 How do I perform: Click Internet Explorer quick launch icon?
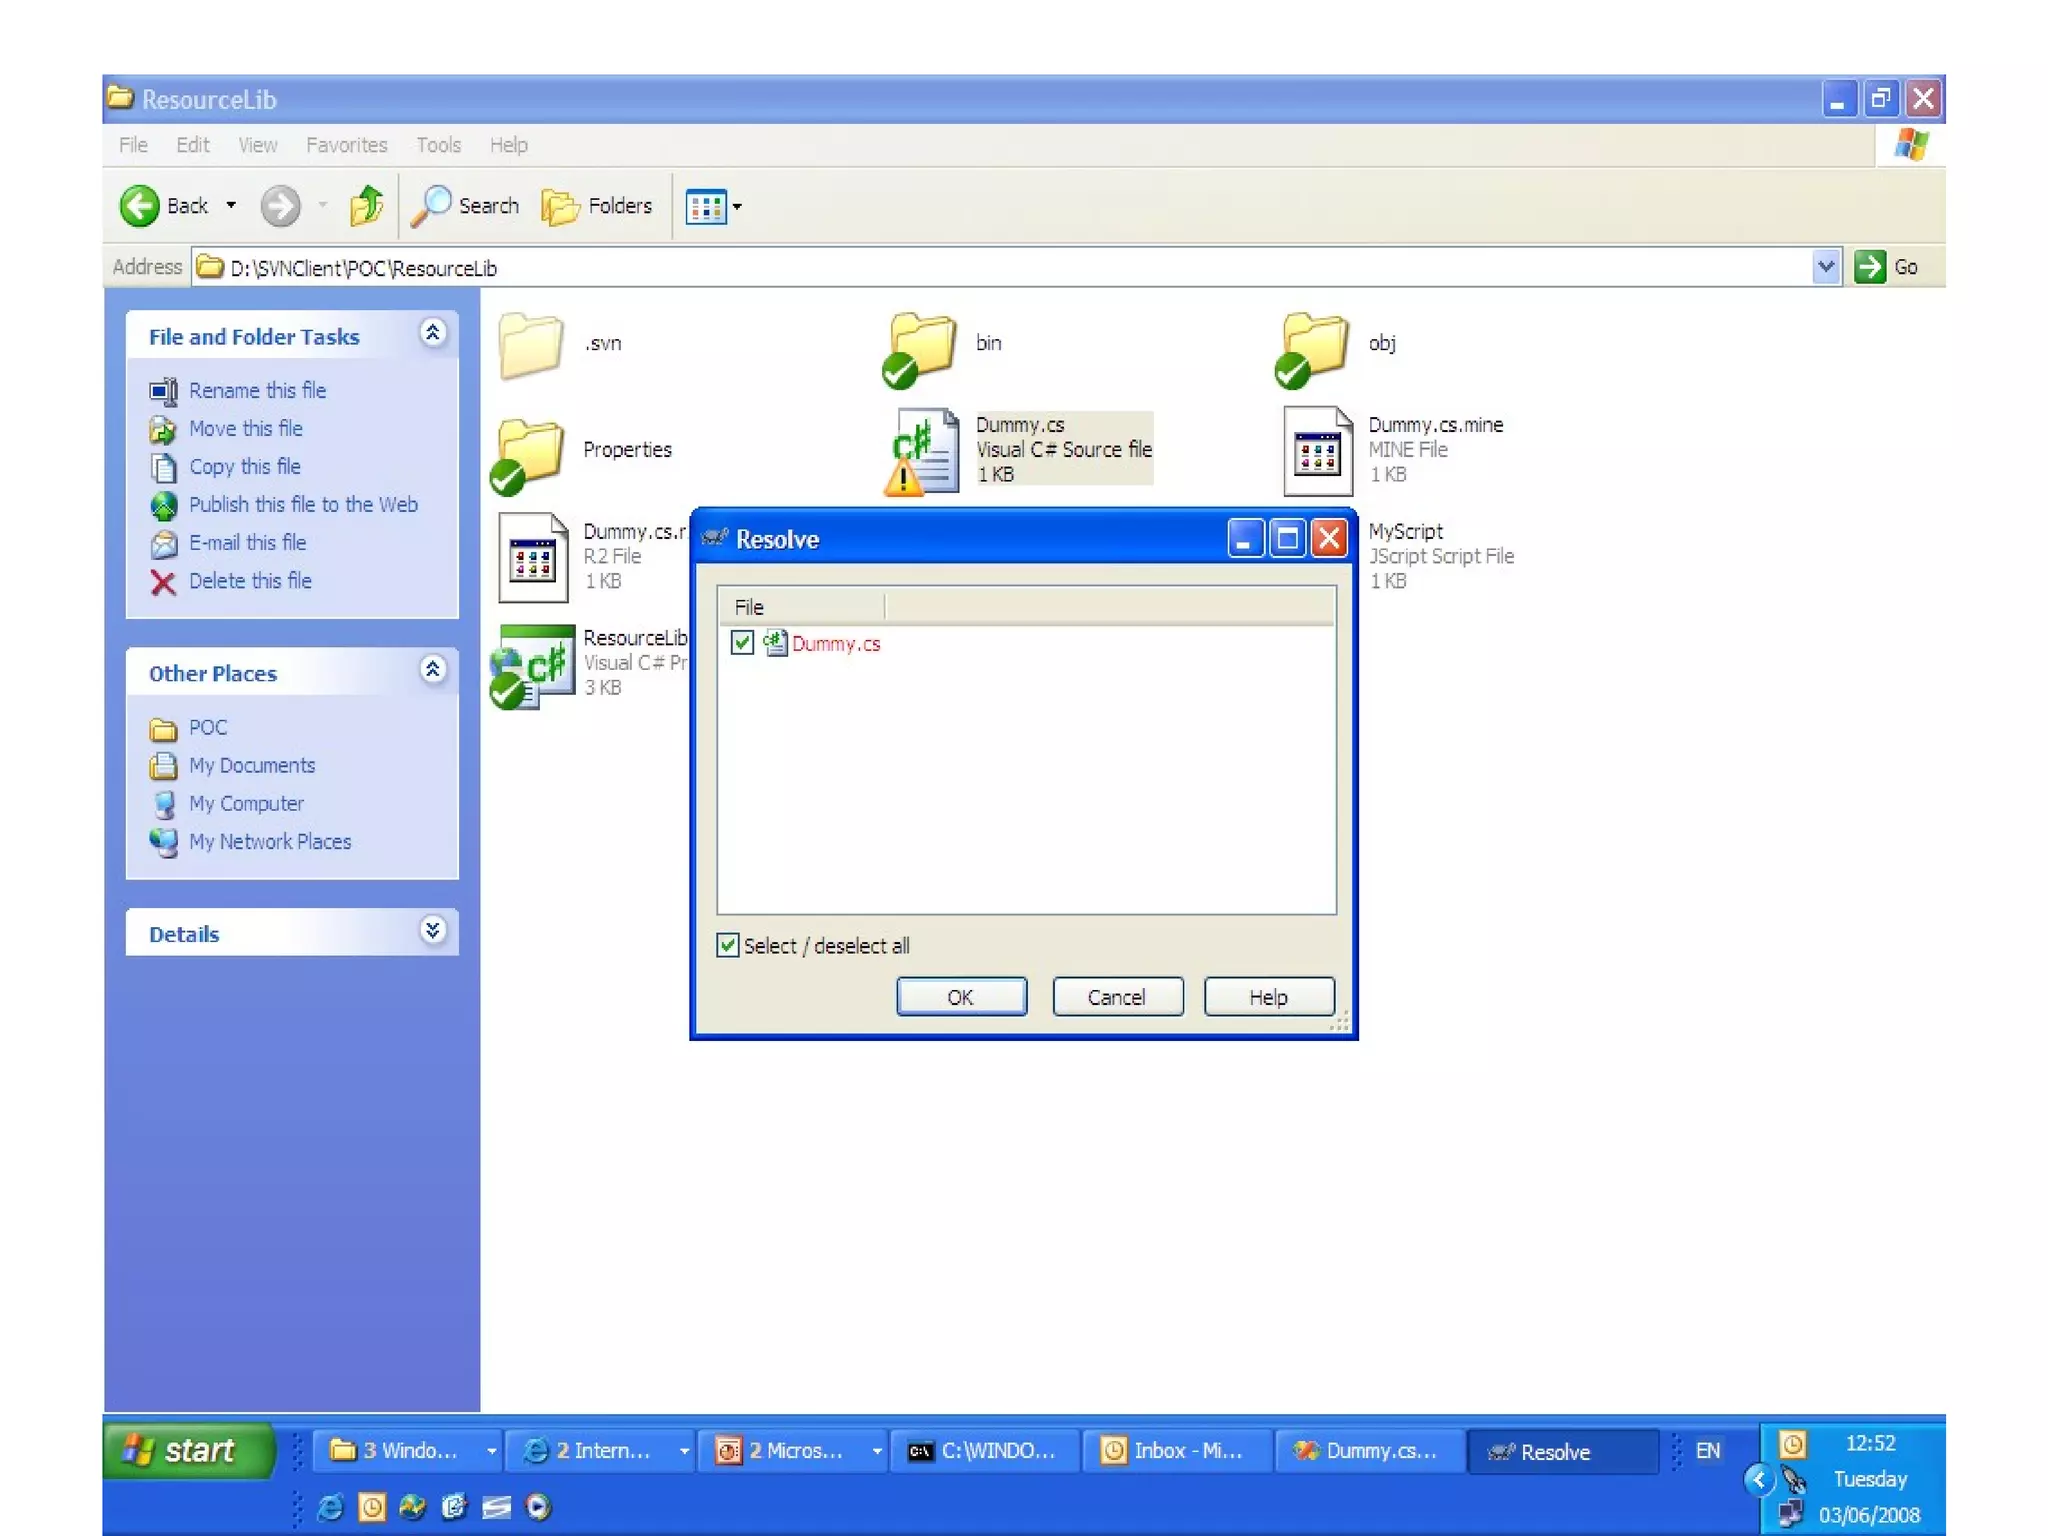[331, 1506]
